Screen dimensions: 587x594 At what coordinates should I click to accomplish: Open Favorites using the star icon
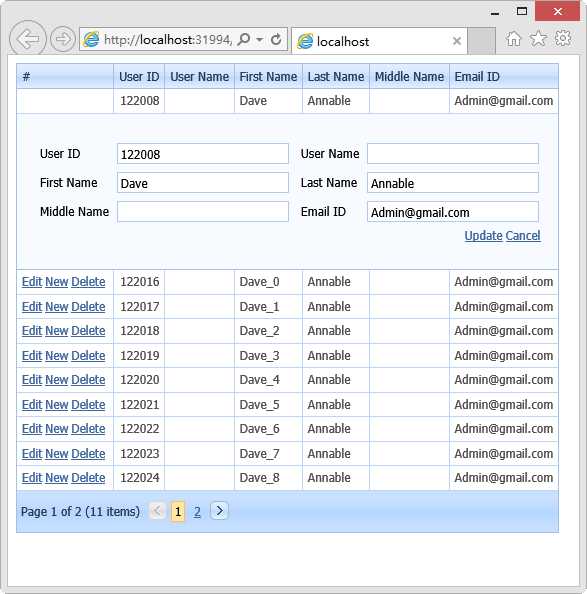pos(538,38)
